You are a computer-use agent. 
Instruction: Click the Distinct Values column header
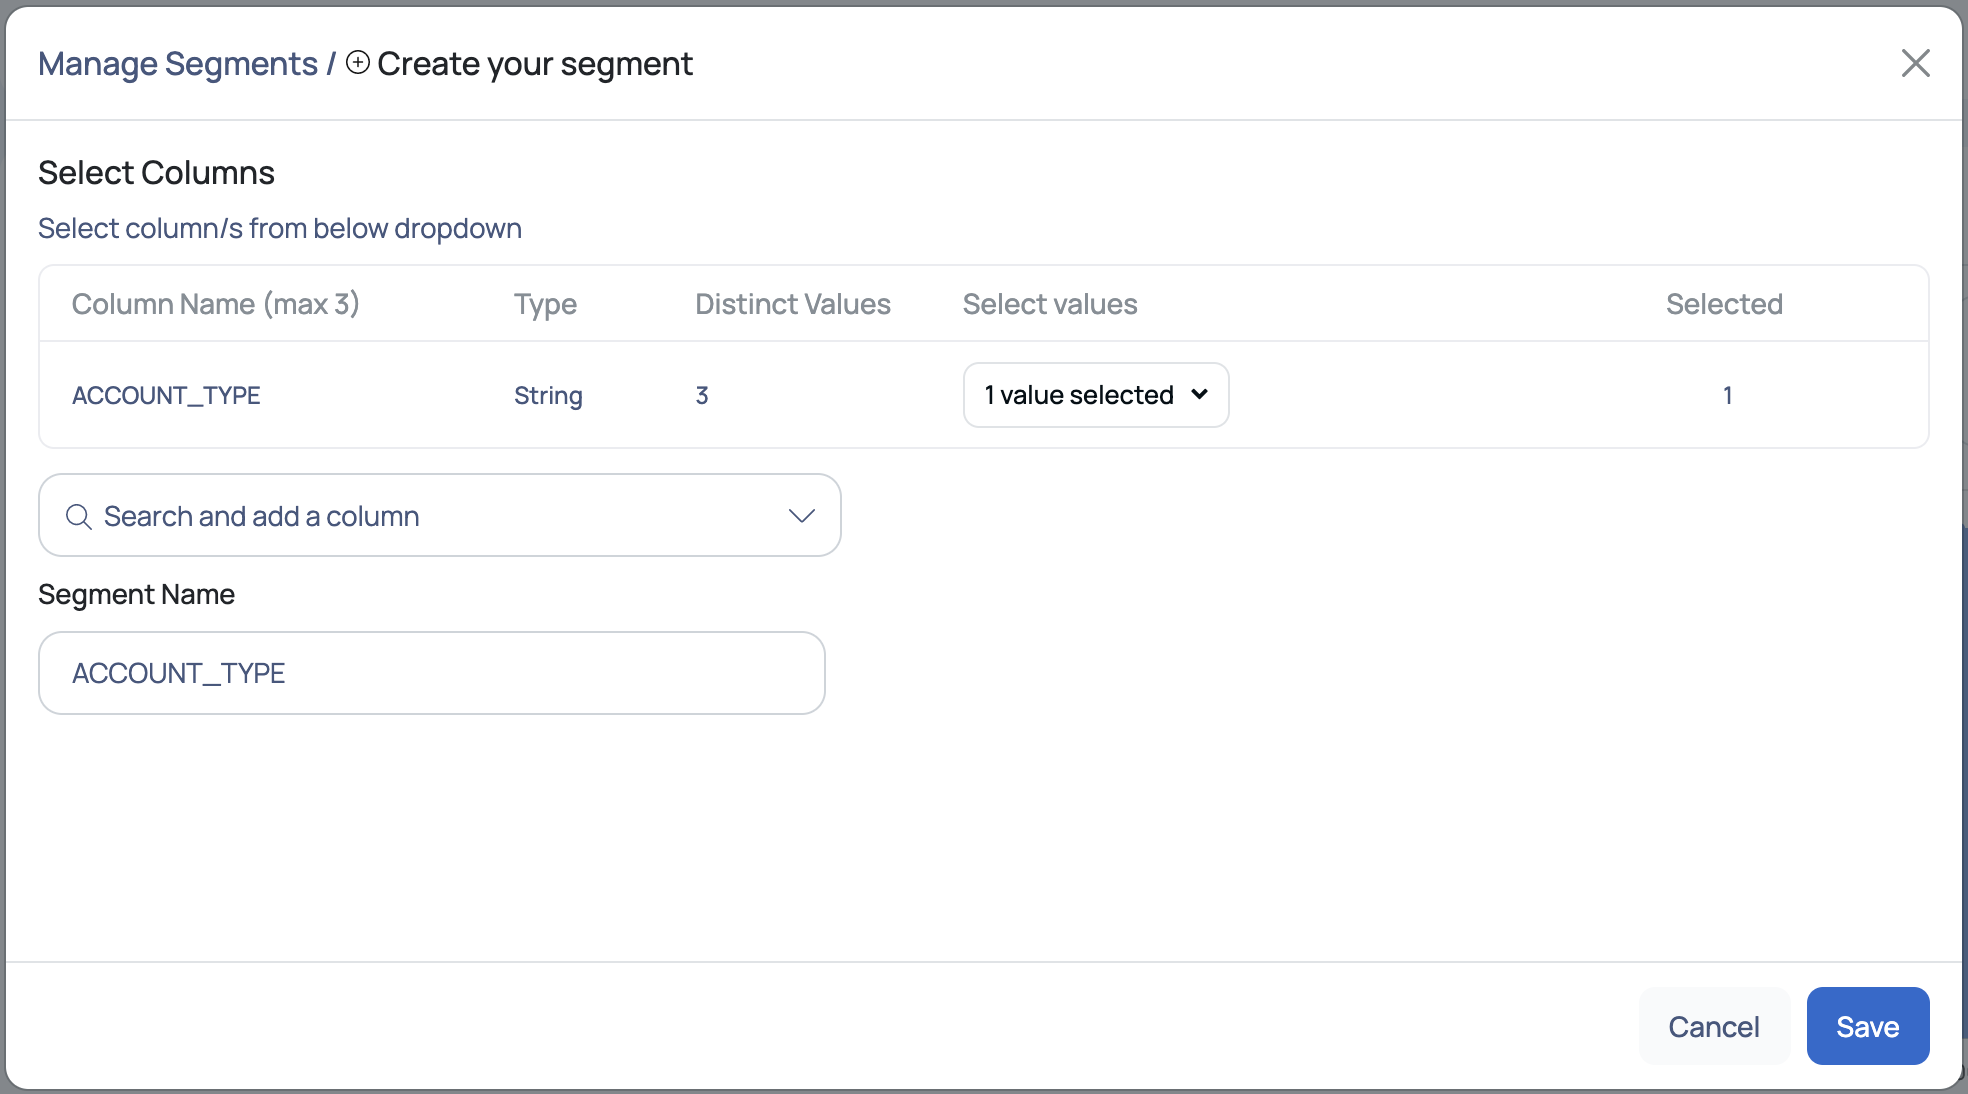[x=792, y=304]
